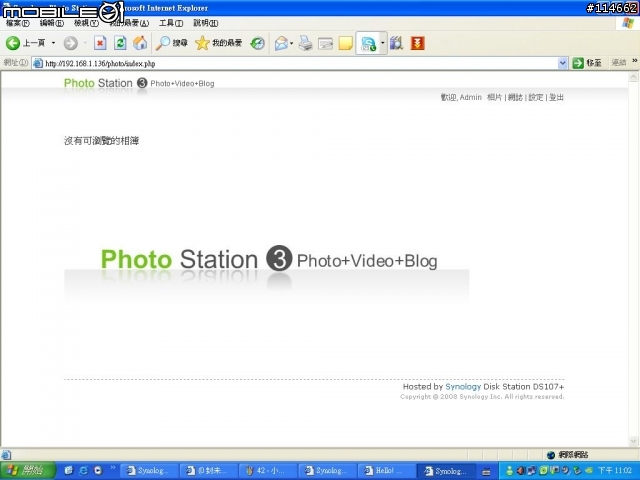Click the Back arrow icon in the toolbar
The image size is (640, 480).
click(13, 43)
